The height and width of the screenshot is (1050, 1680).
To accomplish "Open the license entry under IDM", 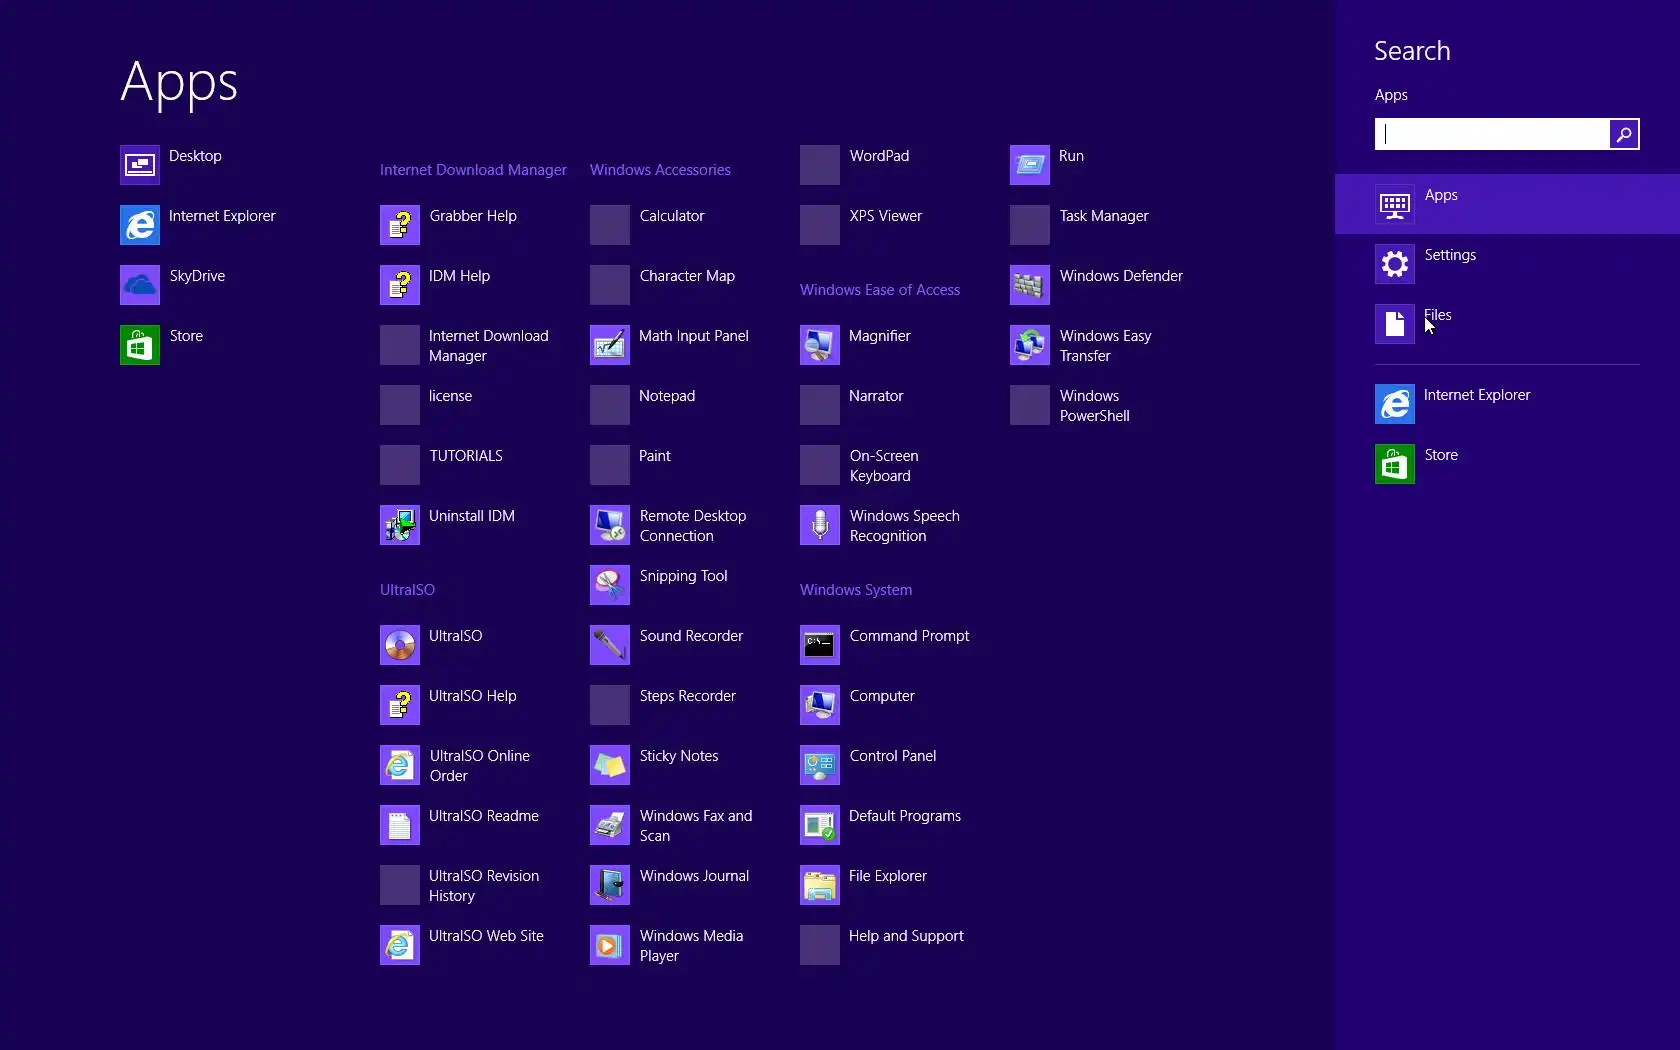I will [x=426, y=405].
